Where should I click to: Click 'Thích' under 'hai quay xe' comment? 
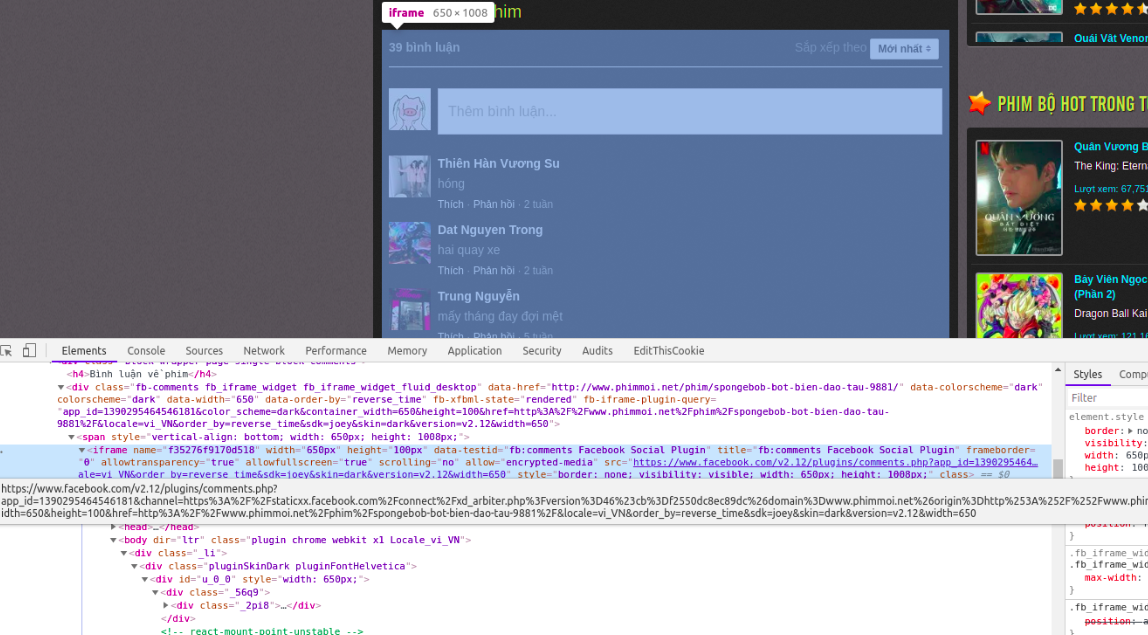(x=450, y=270)
